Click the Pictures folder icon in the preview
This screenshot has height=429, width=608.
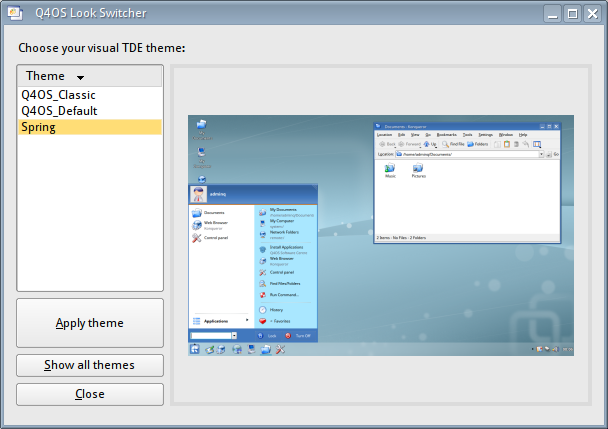[x=417, y=168]
